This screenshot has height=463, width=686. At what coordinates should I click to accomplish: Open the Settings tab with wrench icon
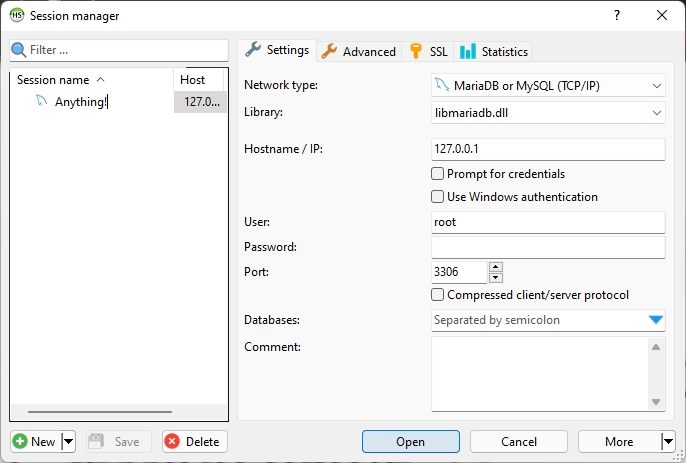tap(277, 50)
